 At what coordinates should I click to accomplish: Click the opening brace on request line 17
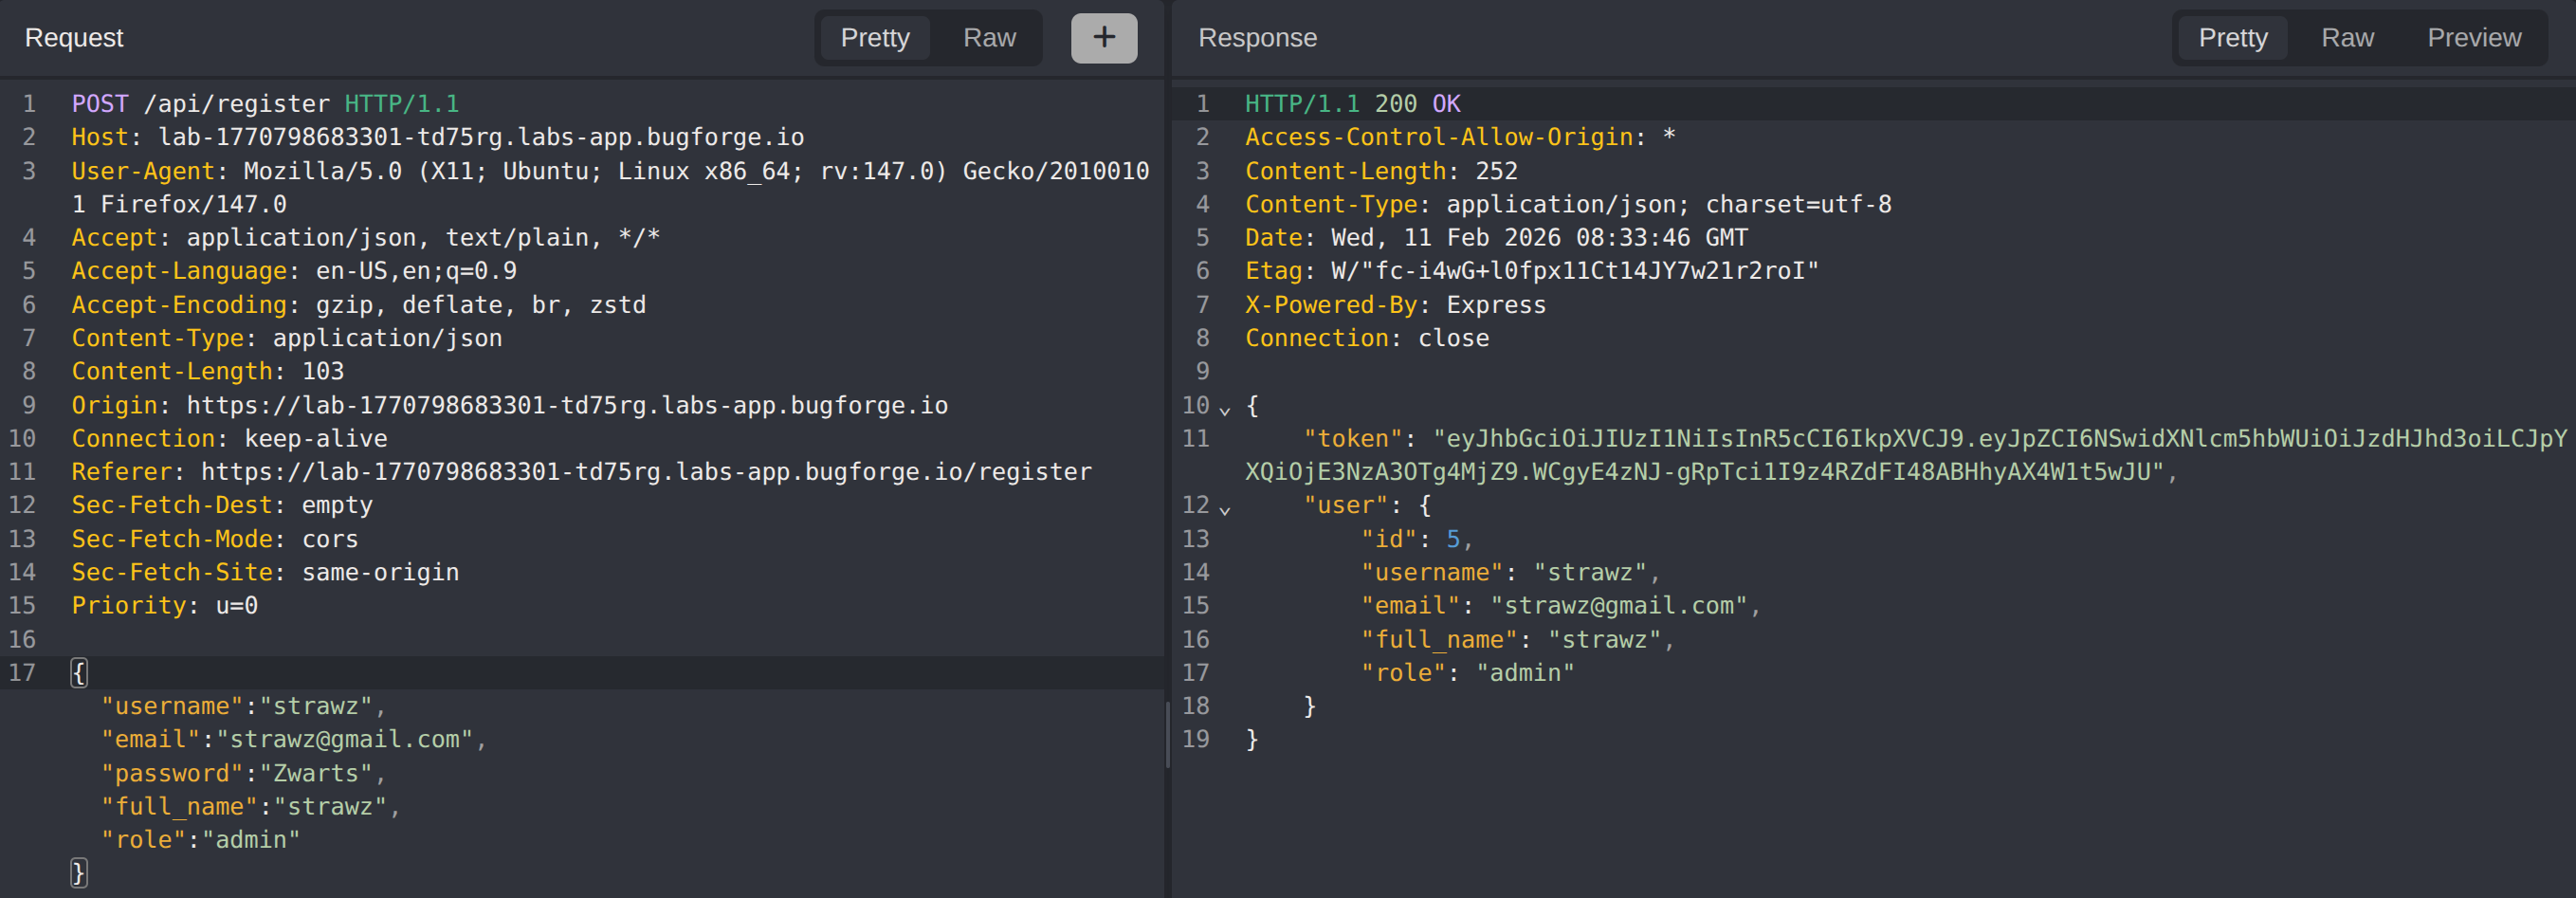79,673
